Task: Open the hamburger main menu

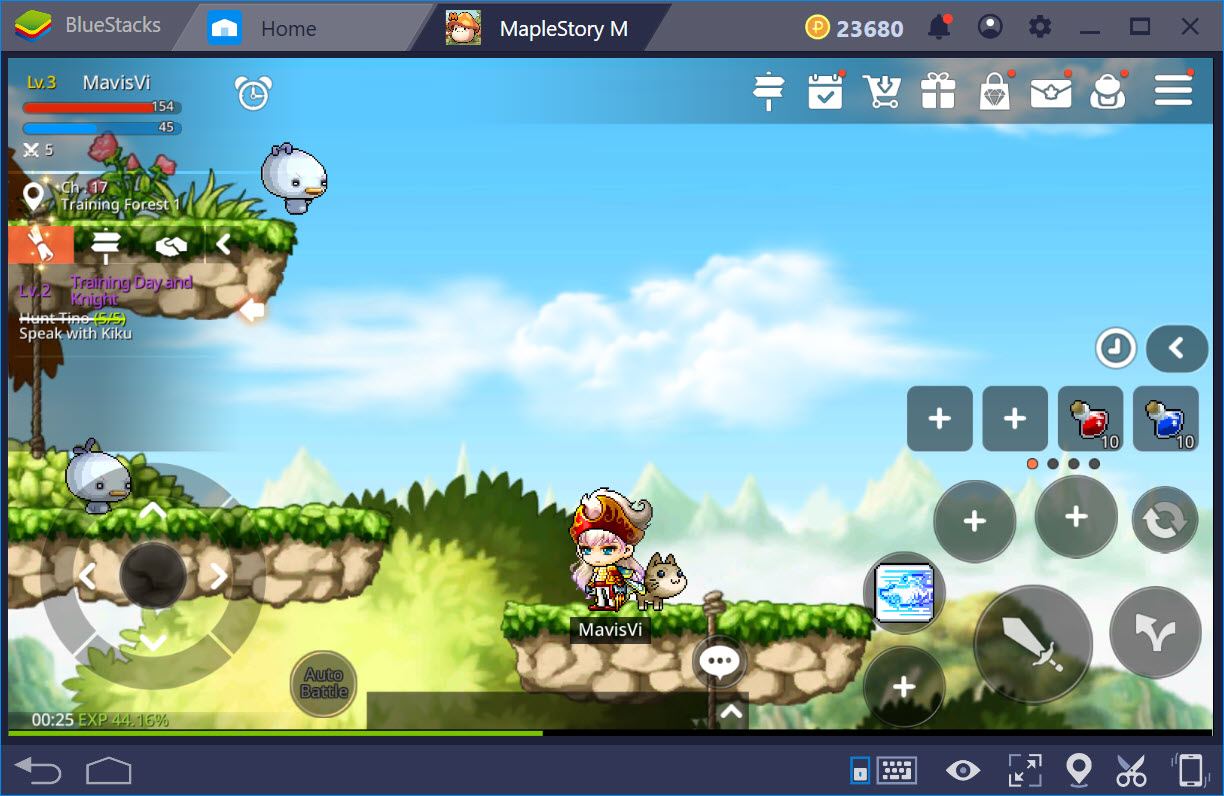Action: pyautogui.click(x=1173, y=92)
